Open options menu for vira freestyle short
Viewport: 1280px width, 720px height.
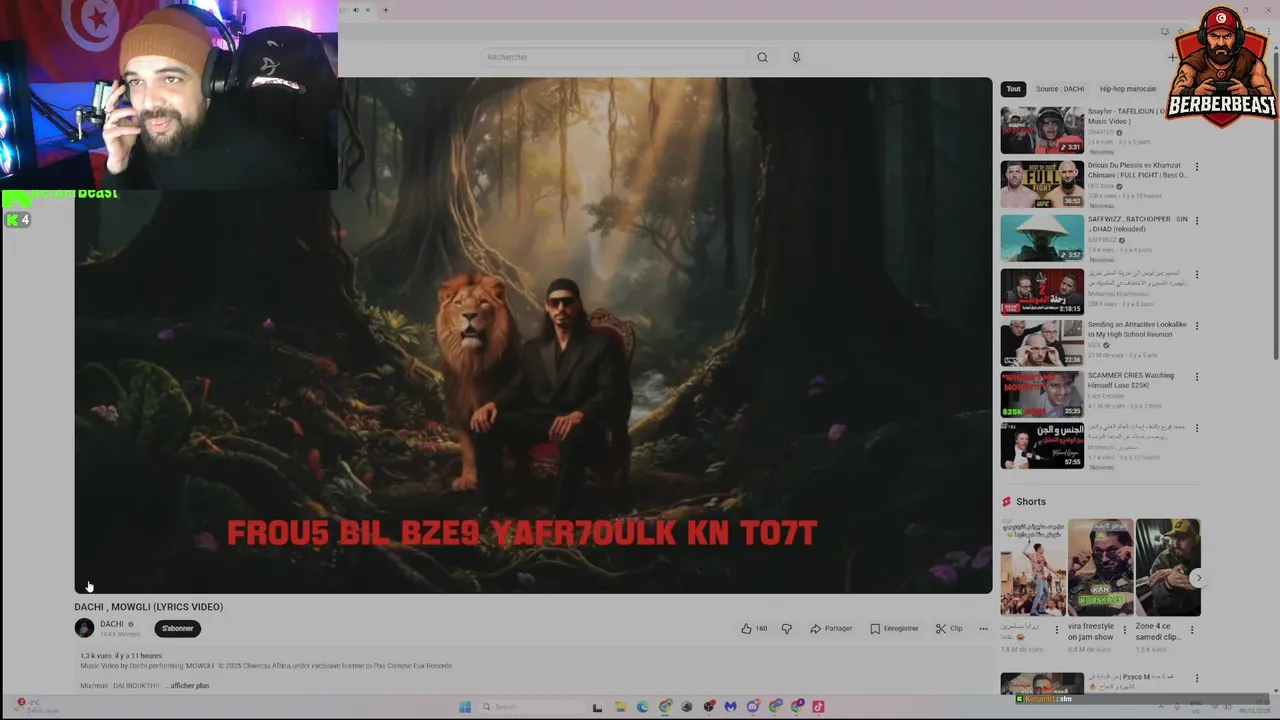pos(1124,631)
